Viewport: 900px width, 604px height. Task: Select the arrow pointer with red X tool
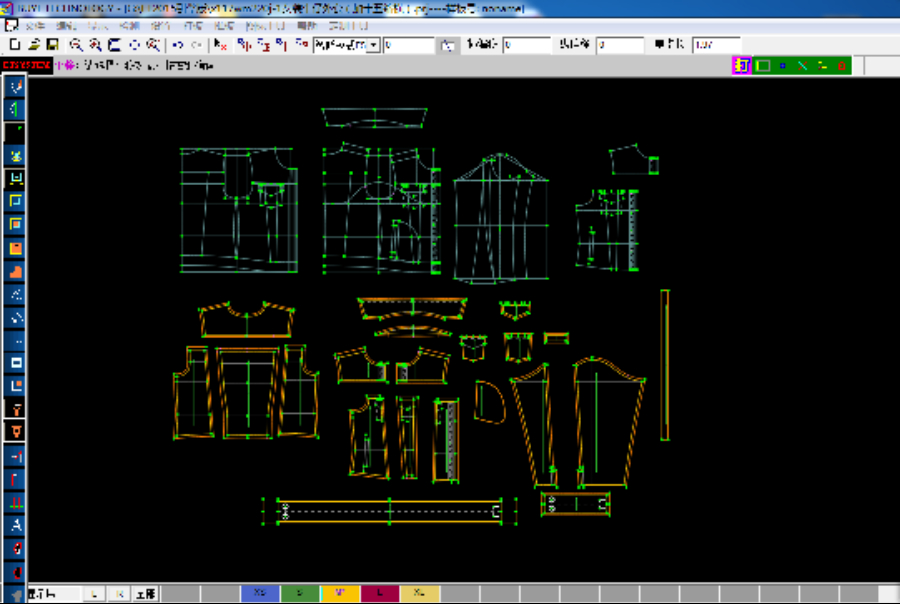point(221,45)
